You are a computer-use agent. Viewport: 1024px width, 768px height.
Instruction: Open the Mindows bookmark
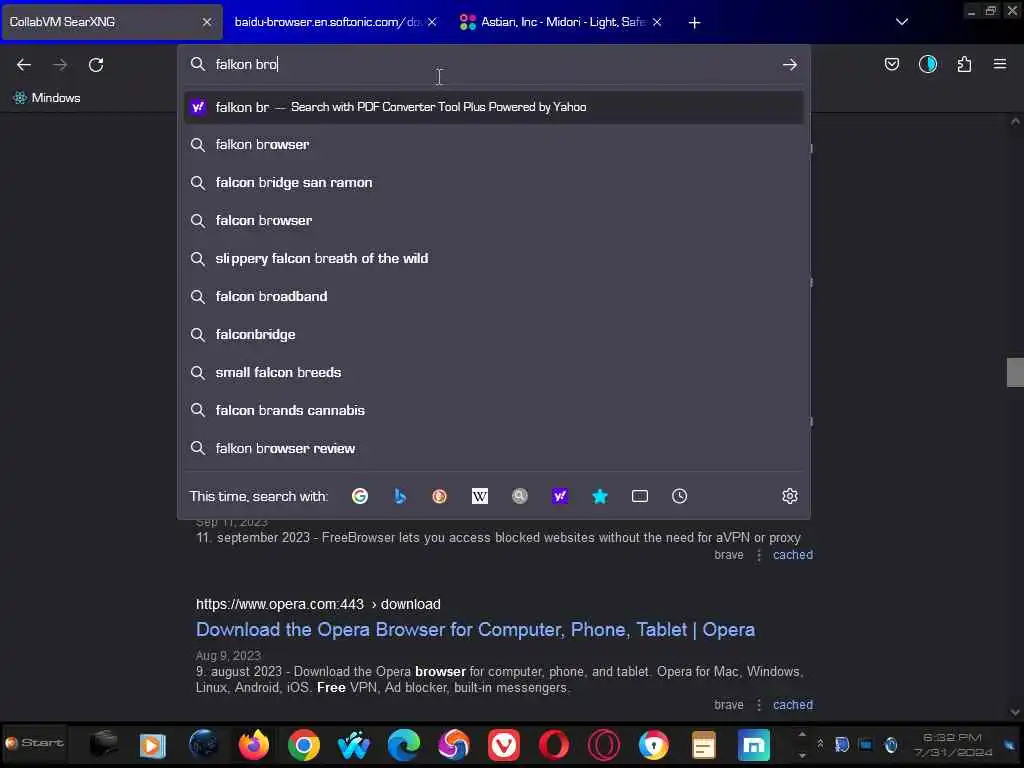tap(46, 98)
